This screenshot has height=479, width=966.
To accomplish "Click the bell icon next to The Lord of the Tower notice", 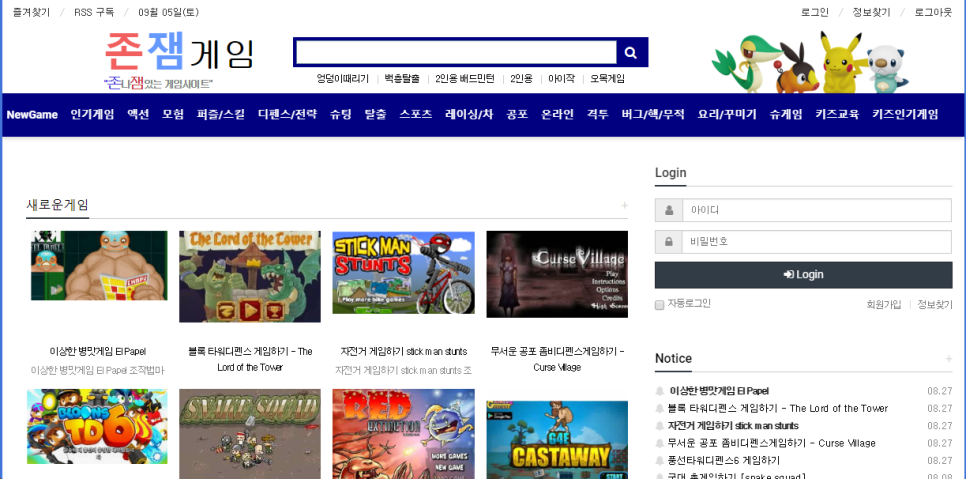I will tap(660, 408).
